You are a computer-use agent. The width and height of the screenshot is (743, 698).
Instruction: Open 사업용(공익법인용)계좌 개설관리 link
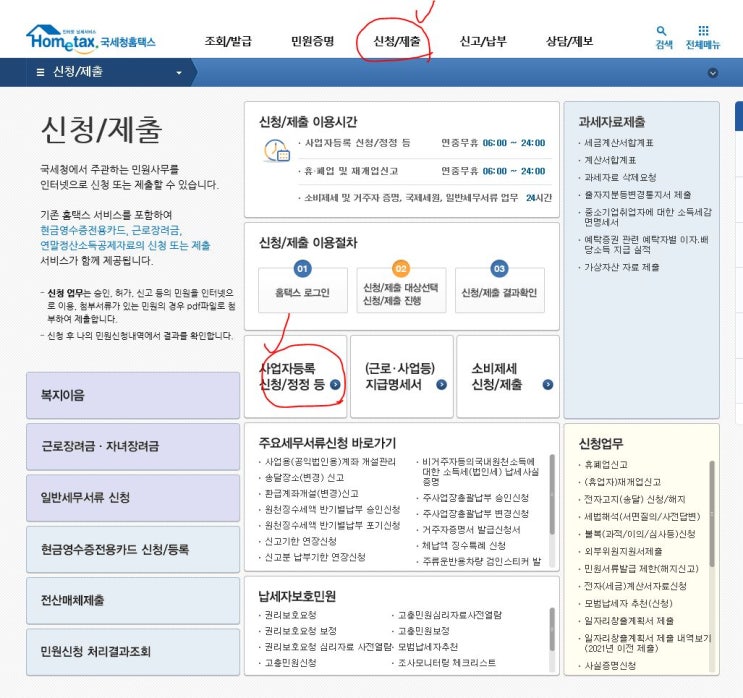point(330,462)
